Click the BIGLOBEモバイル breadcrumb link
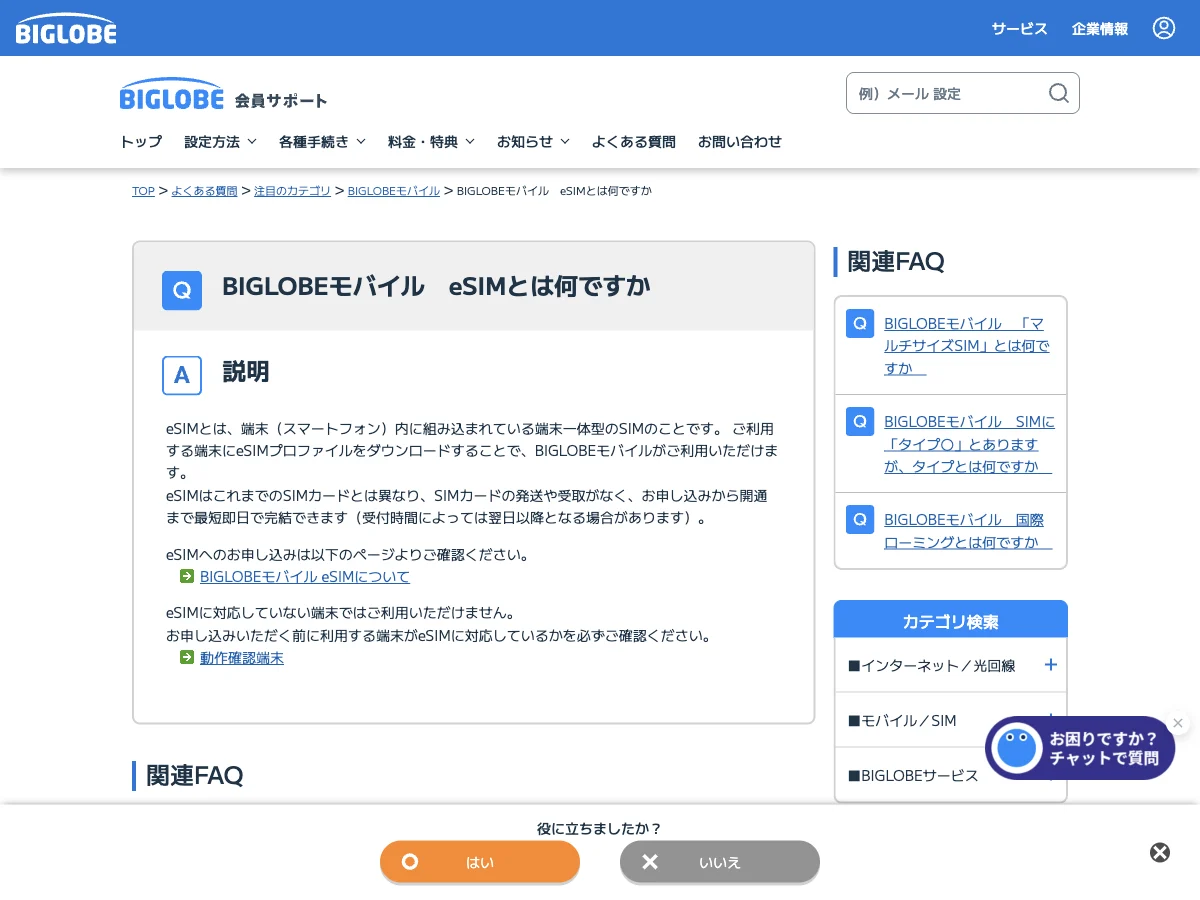The height and width of the screenshot is (900, 1200). point(394,190)
